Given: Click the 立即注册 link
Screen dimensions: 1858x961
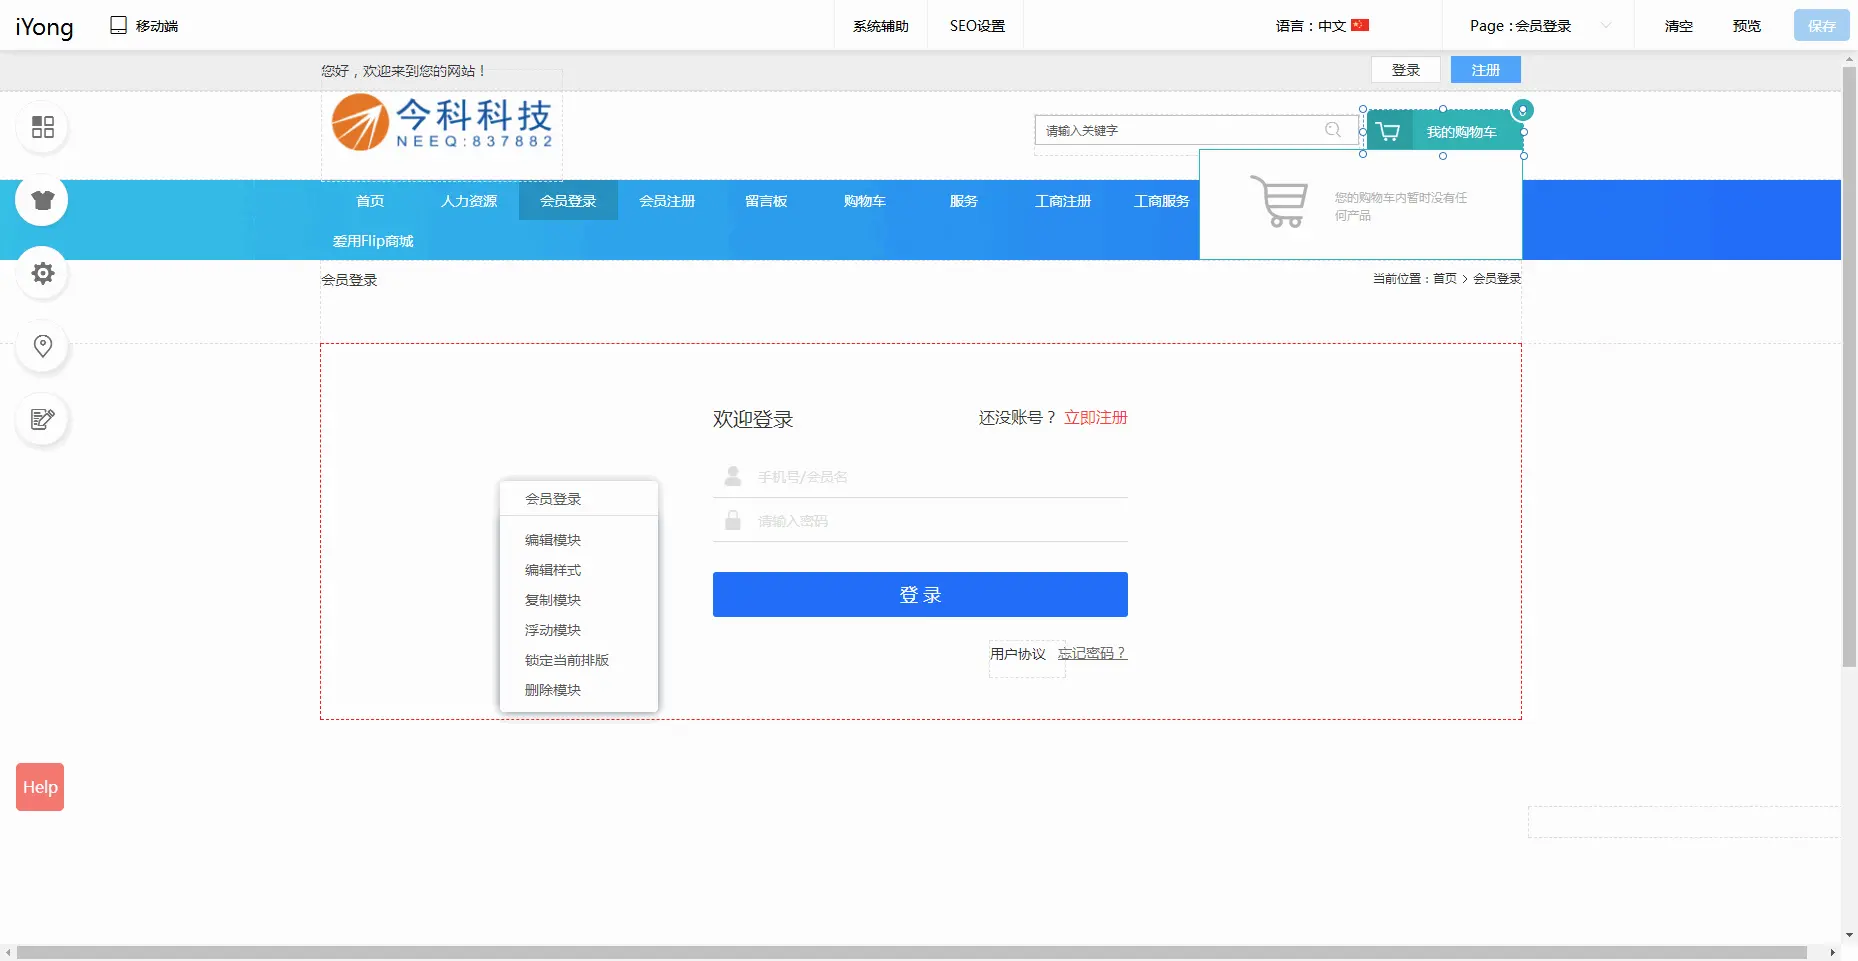Looking at the screenshot, I should [1095, 418].
